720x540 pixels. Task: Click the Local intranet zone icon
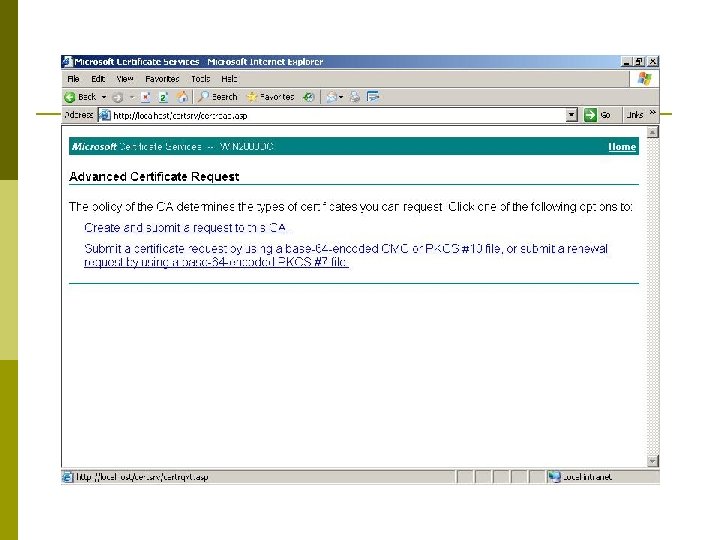coord(555,477)
